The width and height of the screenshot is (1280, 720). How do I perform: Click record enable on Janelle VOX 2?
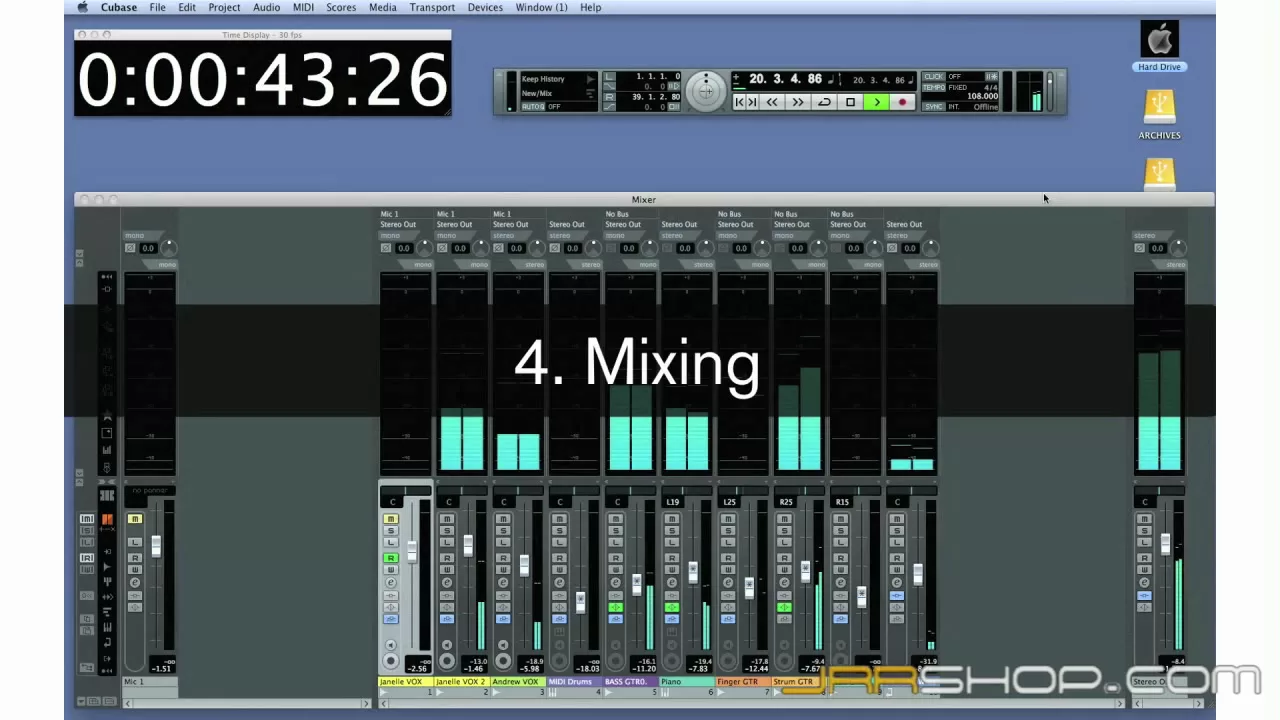447,661
